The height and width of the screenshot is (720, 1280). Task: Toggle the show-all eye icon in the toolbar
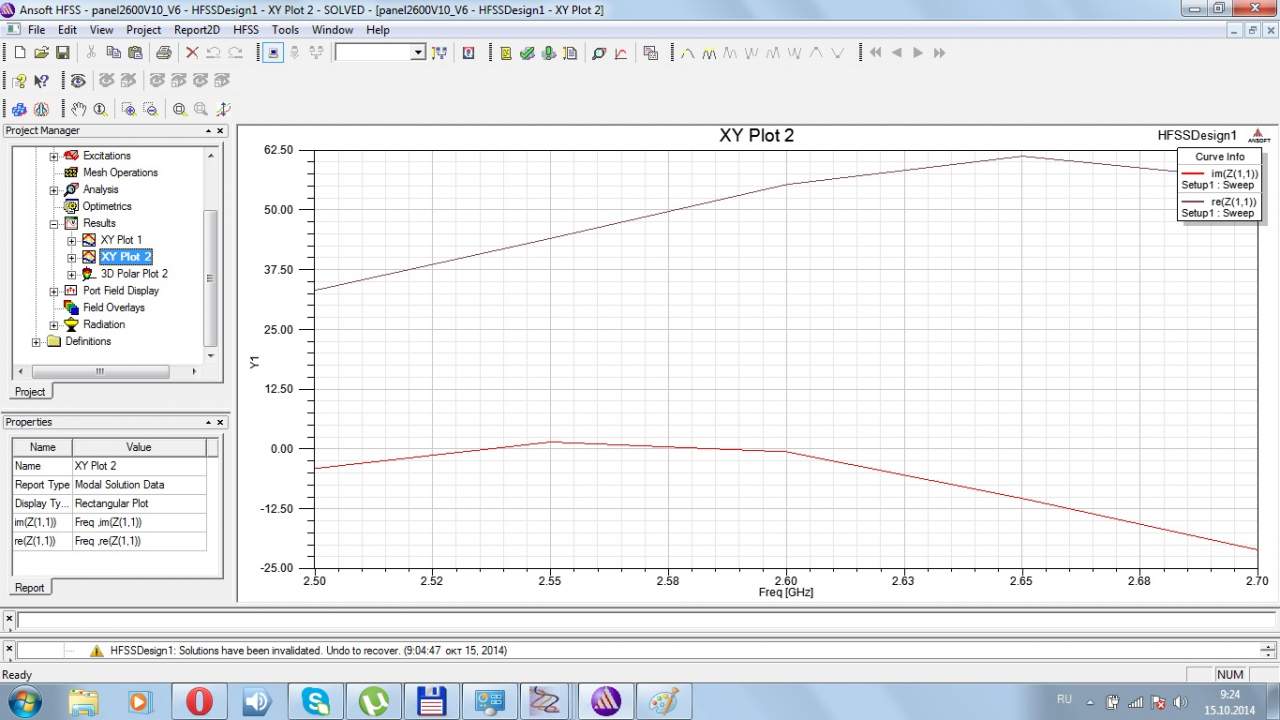[77, 81]
